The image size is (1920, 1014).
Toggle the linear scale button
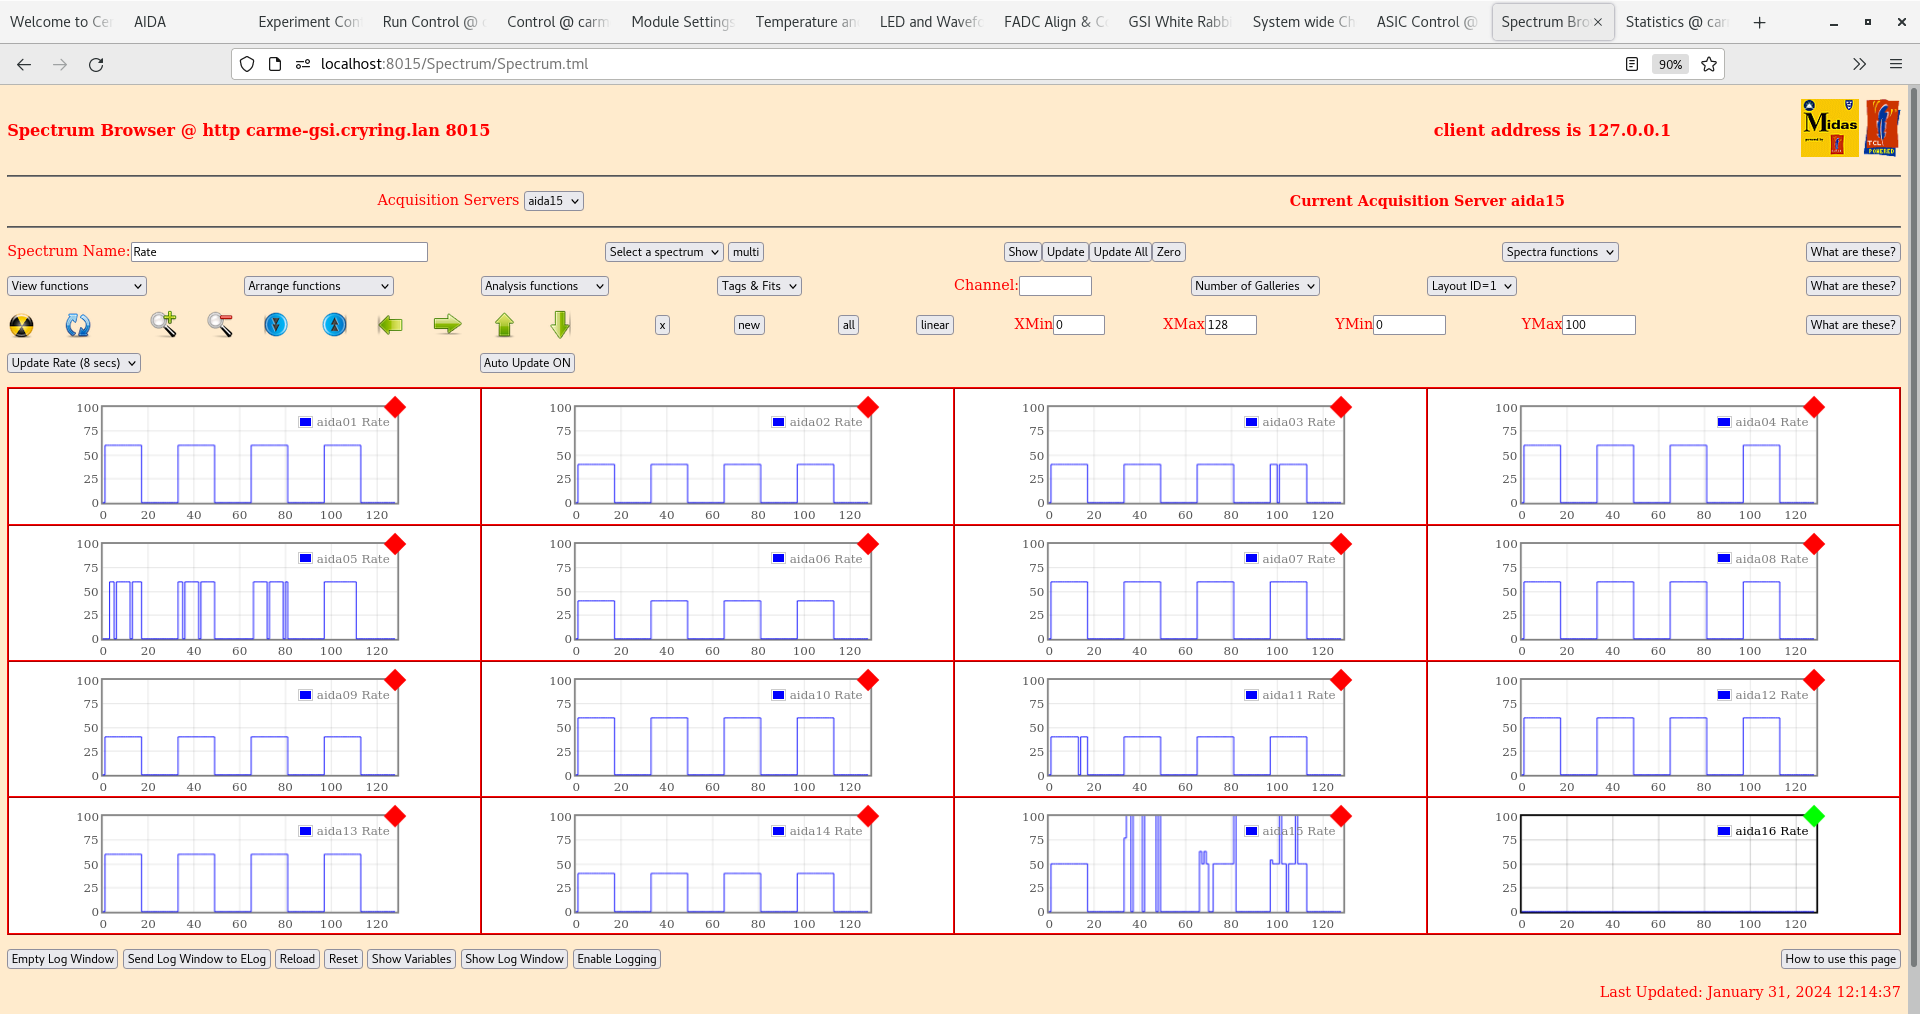tap(934, 325)
